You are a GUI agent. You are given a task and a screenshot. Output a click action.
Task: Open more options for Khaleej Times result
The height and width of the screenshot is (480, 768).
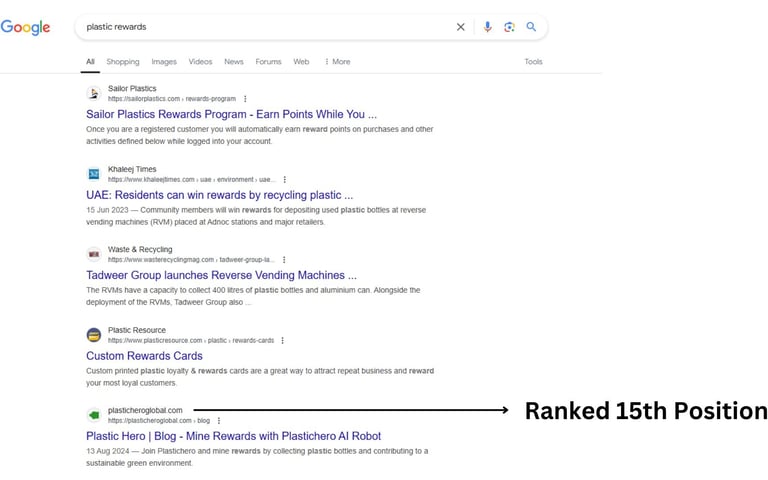coord(285,180)
